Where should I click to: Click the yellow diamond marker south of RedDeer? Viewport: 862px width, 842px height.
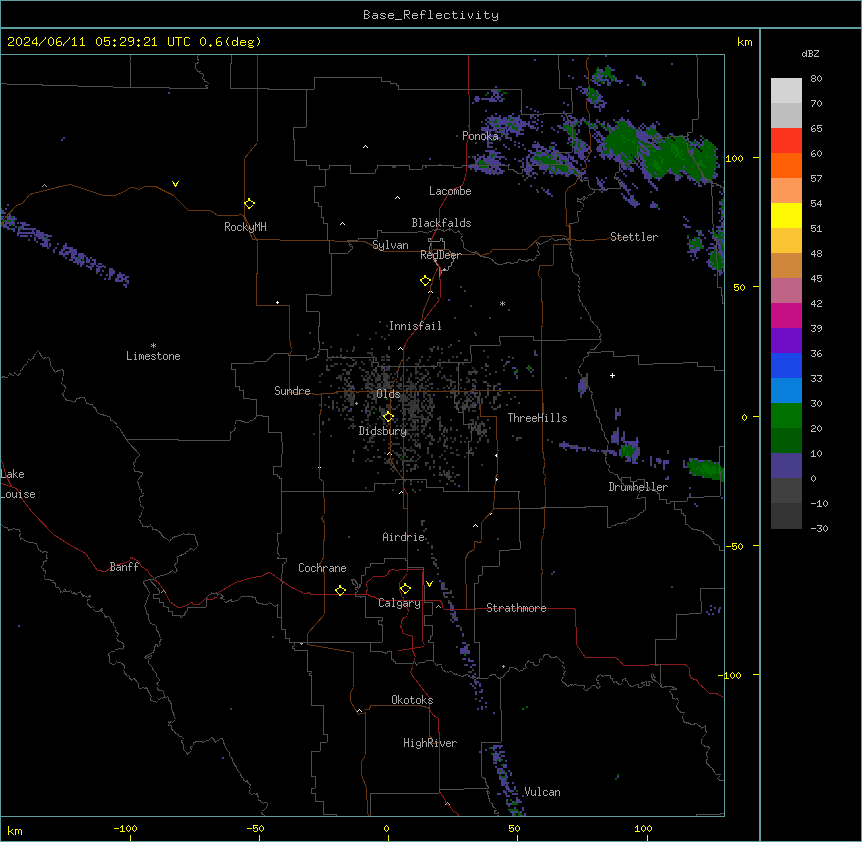pos(426,281)
